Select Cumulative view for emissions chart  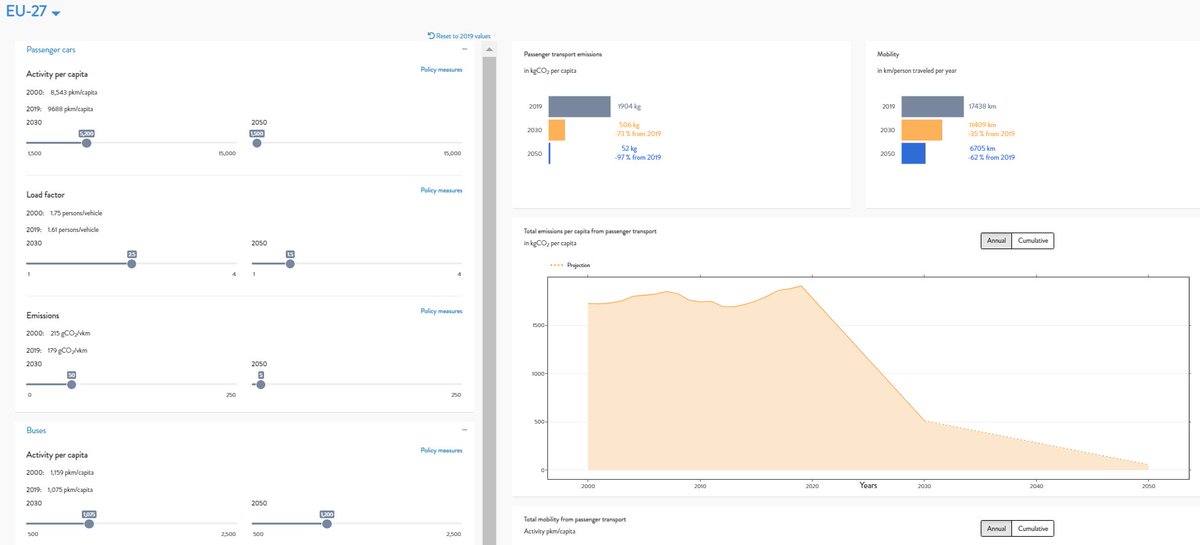(1033, 241)
